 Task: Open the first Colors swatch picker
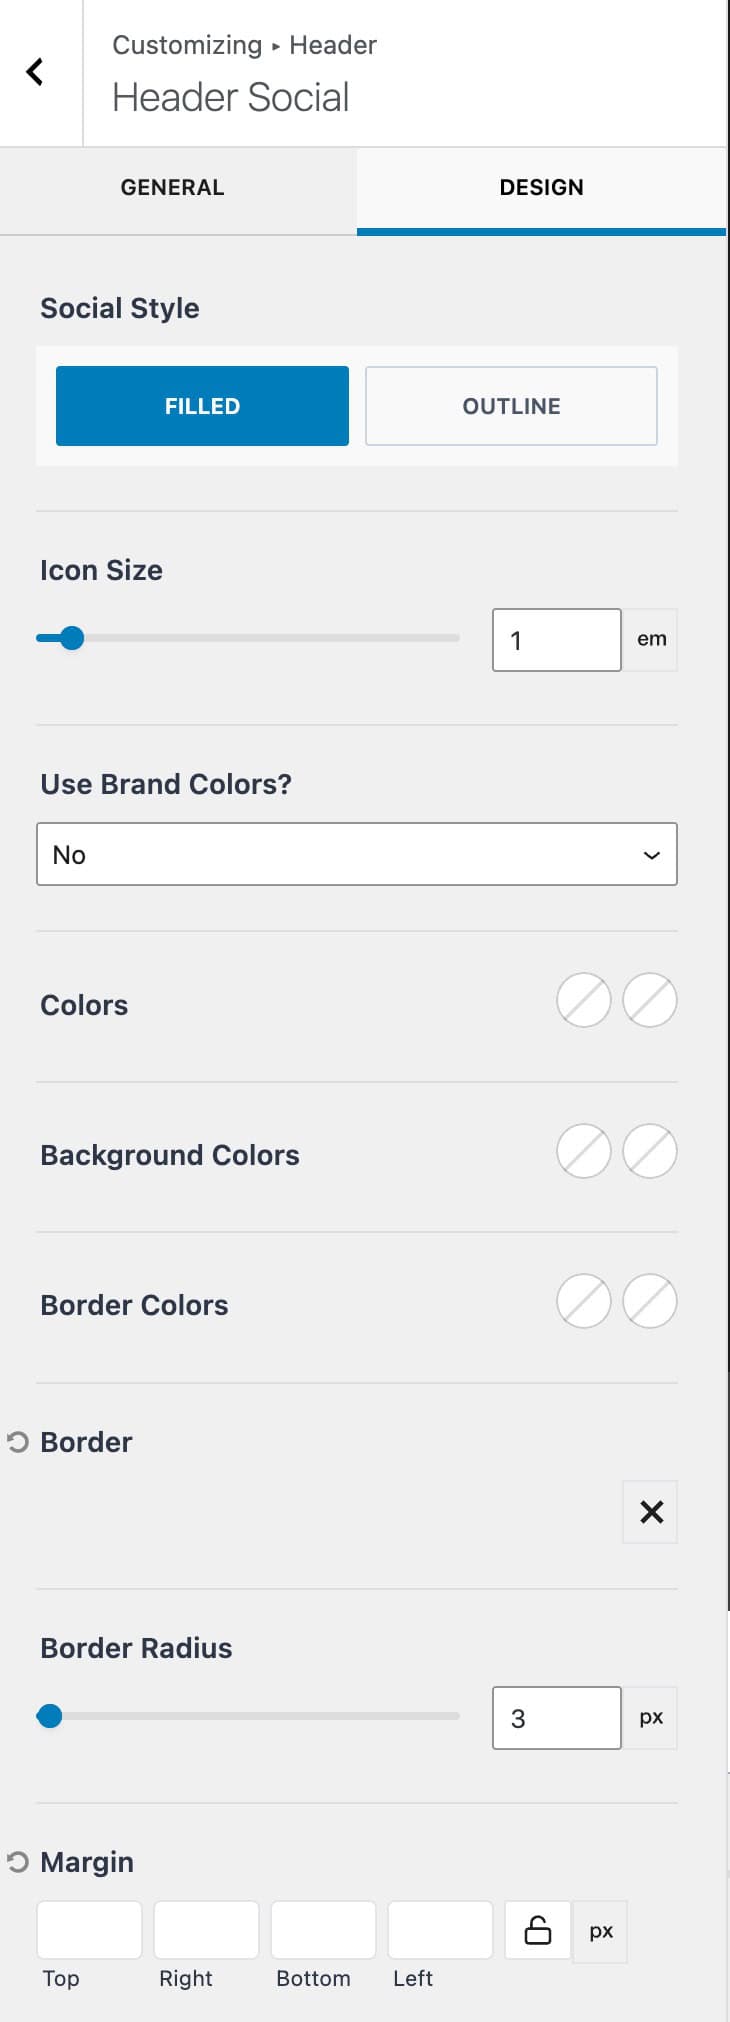coord(583,1000)
